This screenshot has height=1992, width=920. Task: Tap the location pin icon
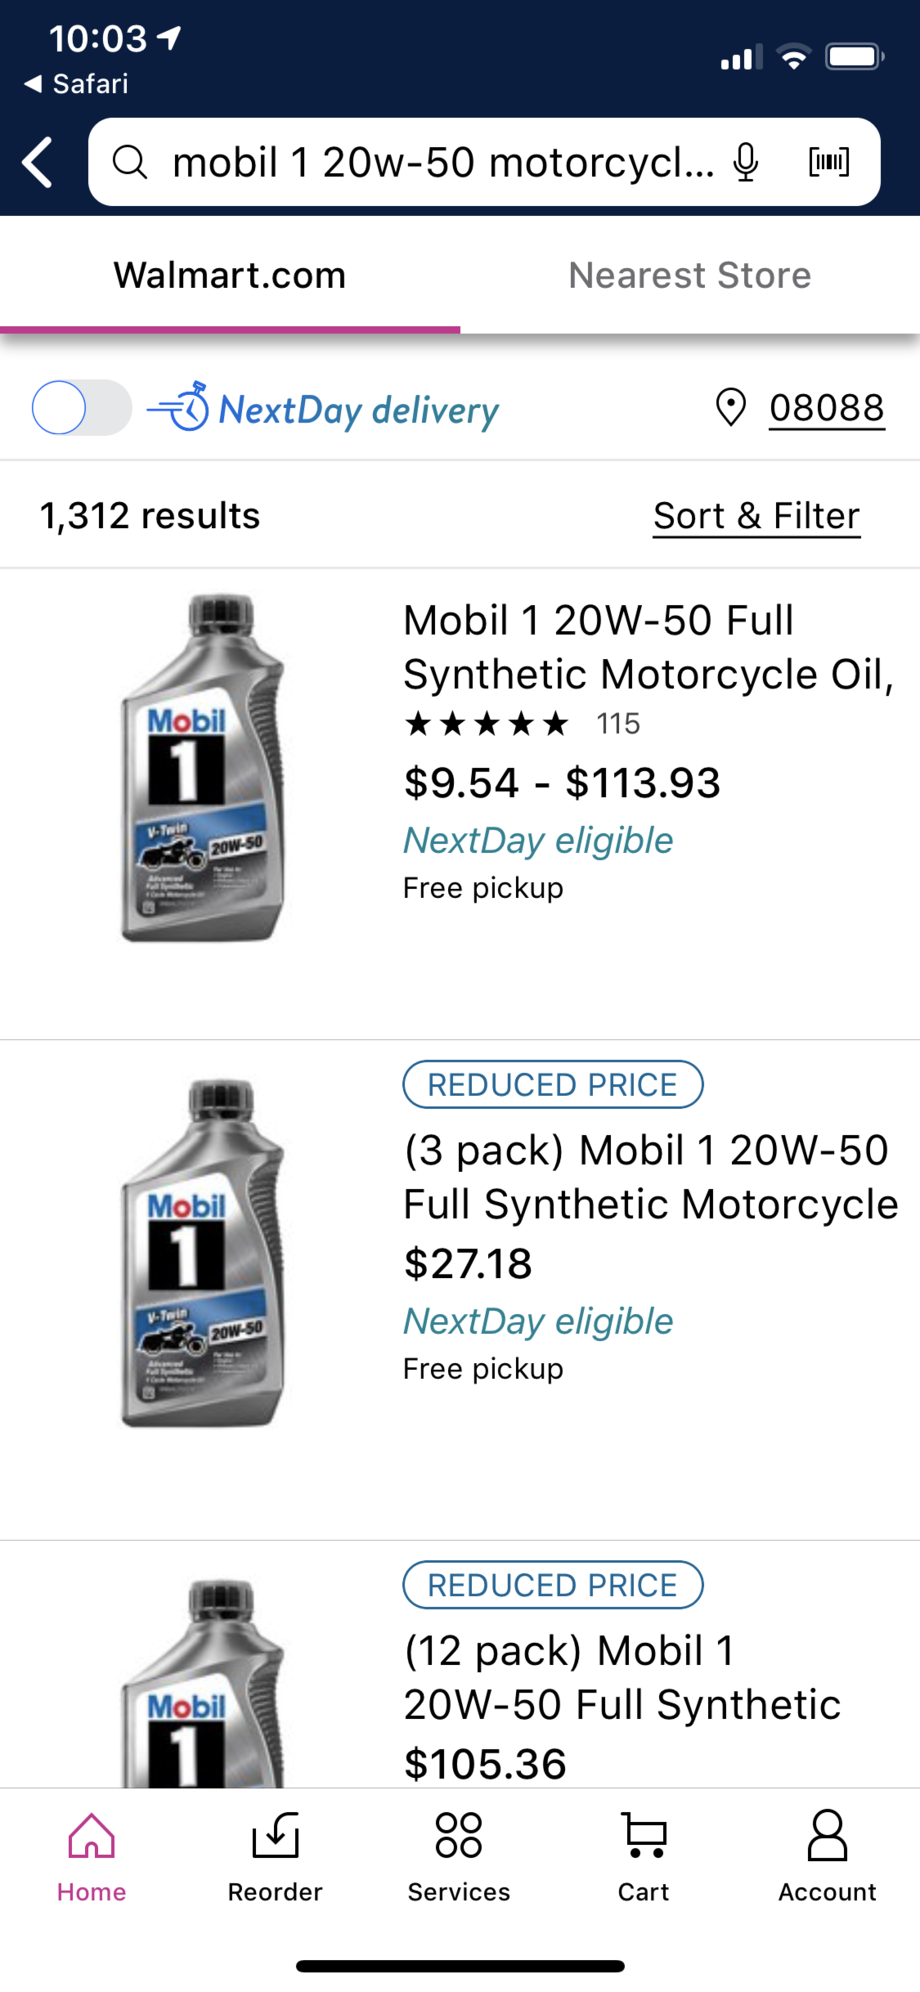[x=731, y=408]
